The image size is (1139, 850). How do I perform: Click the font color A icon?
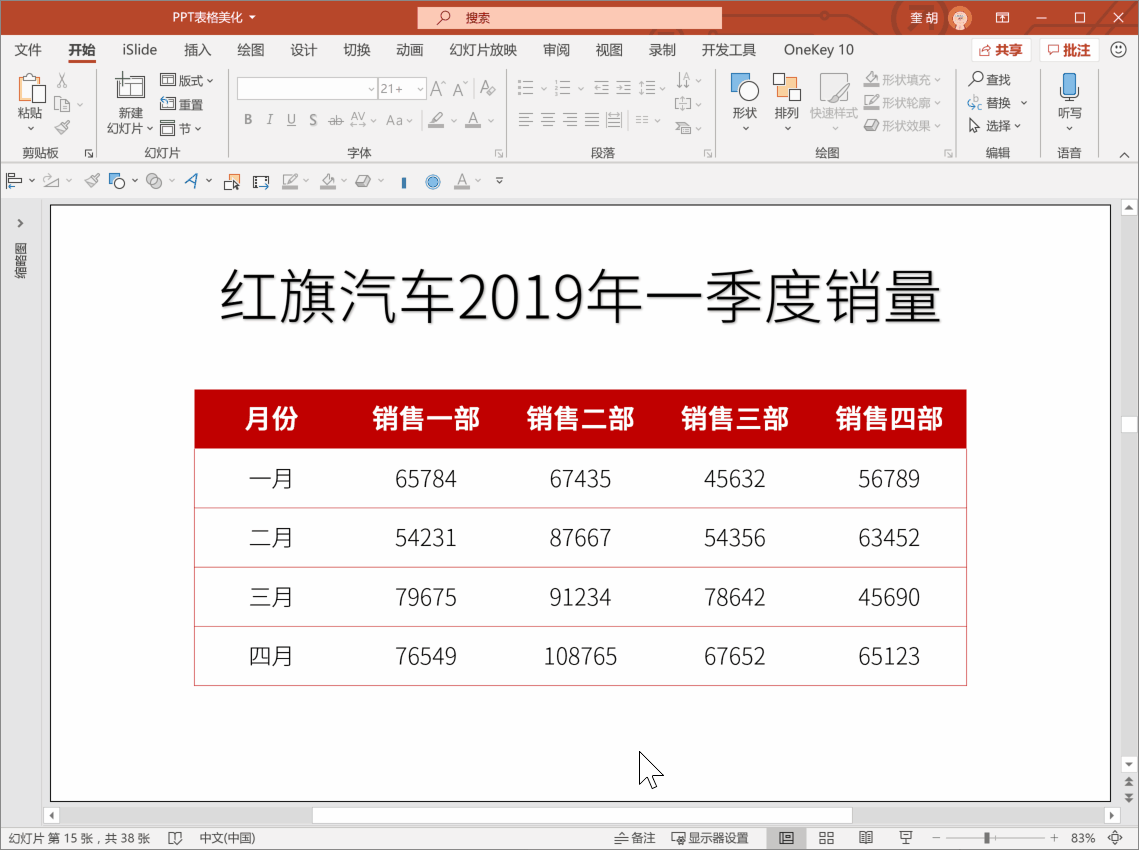[x=473, y=120]
